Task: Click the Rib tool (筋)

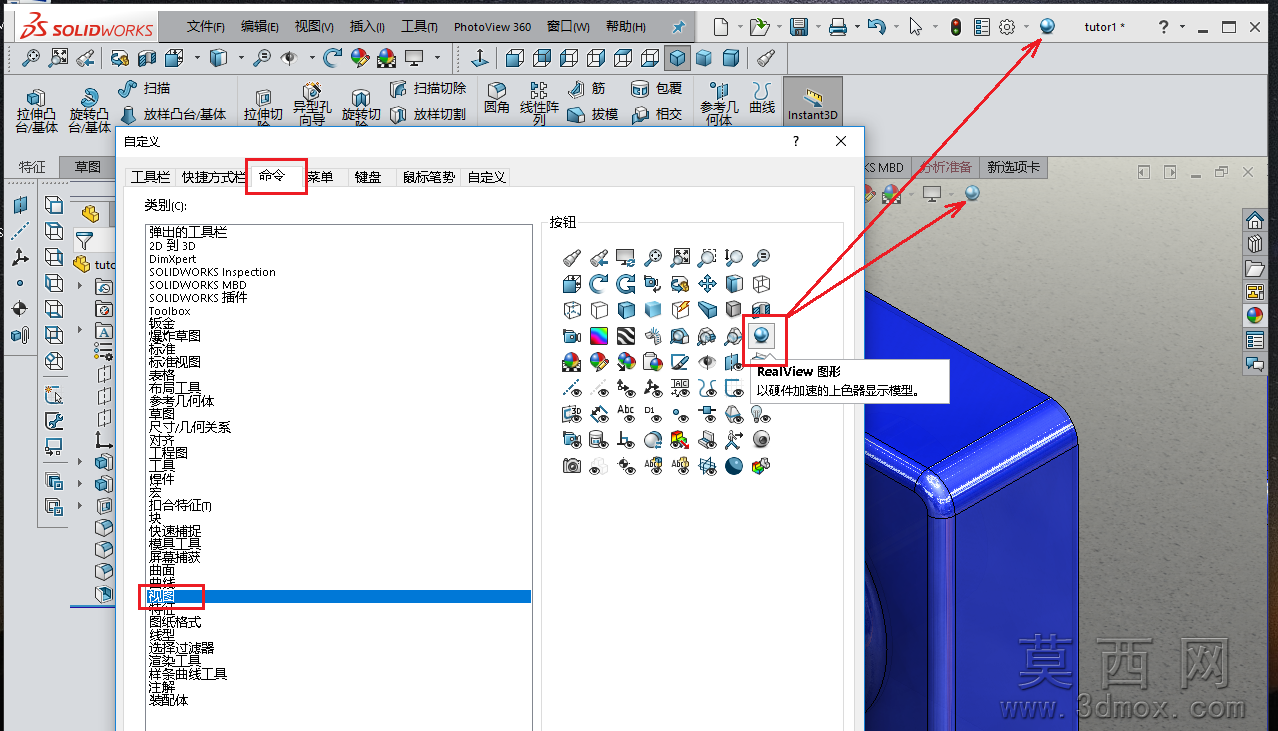Action: (x=588, y=89)
